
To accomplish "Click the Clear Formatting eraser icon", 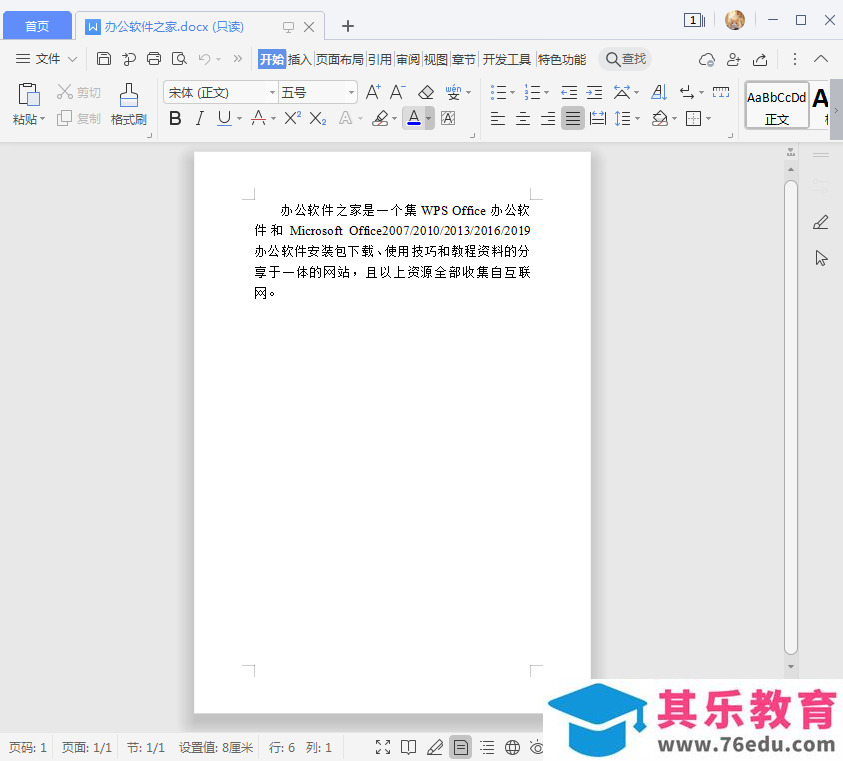I will coord(426,93).
